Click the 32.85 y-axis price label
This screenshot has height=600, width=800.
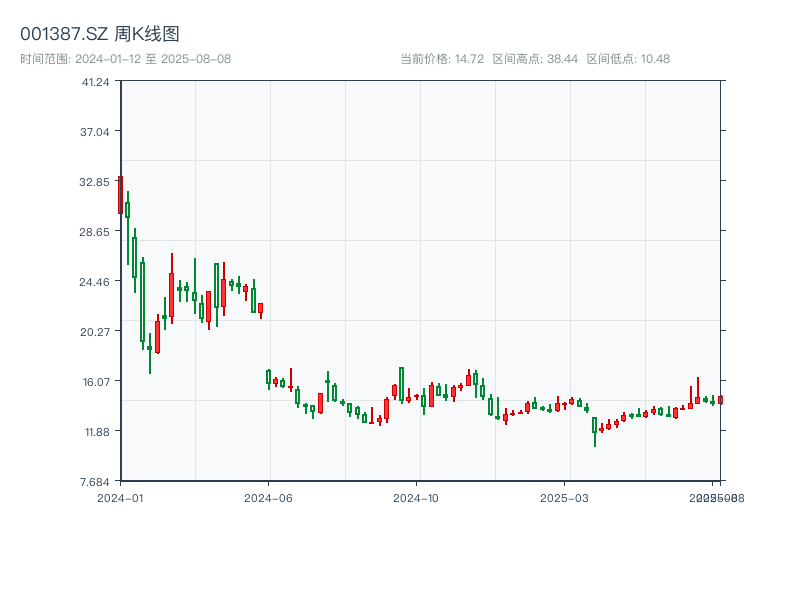(x=96, y=182)
